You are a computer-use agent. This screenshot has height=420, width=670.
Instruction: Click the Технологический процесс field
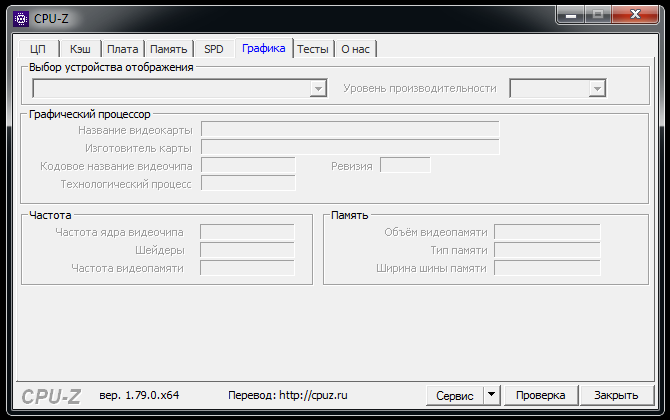[x=248, y=183]
